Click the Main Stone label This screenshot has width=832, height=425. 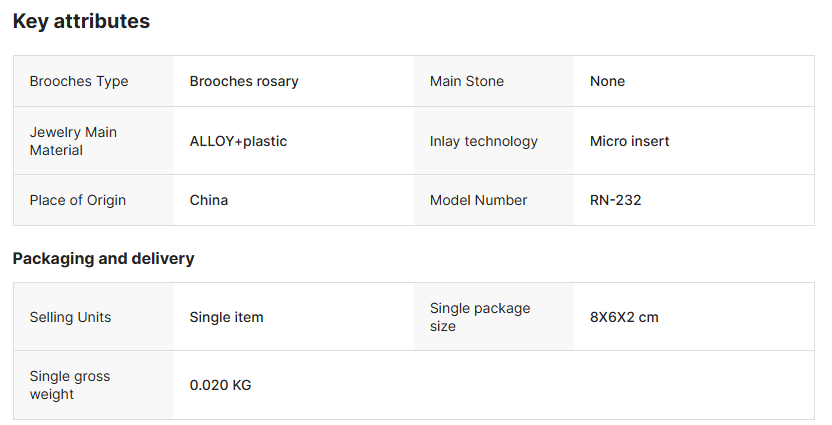467,81
